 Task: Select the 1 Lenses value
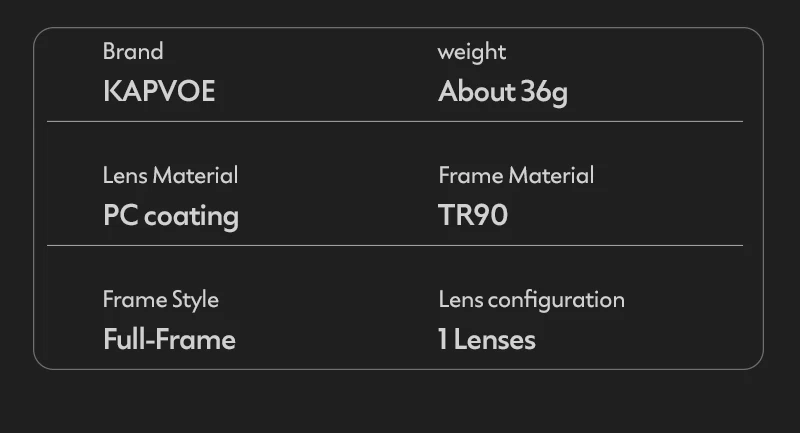[487, 340]
